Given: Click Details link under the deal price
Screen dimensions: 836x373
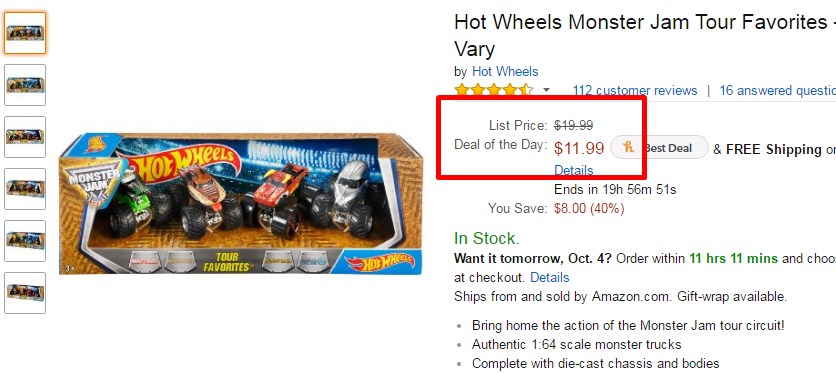Looking at the screenshot, I should click(574, 171).
